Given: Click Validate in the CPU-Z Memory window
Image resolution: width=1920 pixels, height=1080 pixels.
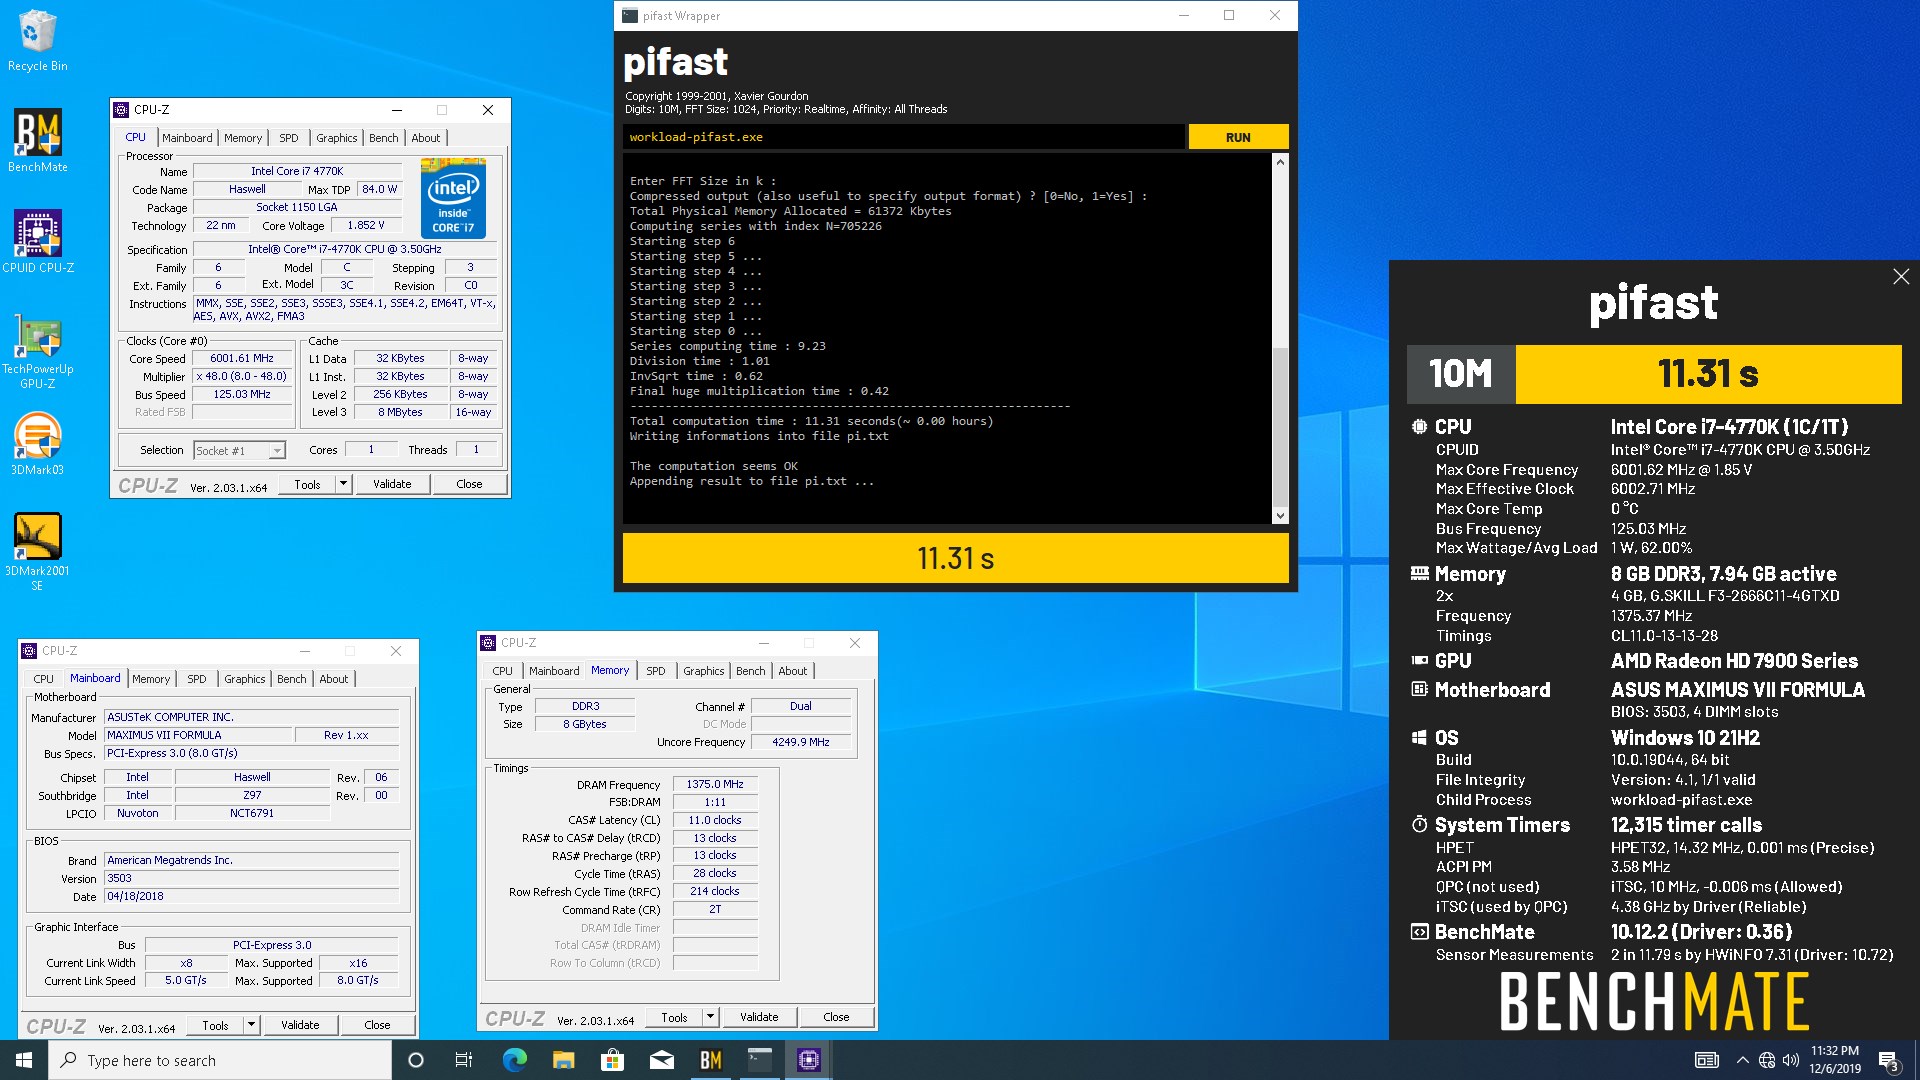Looking at the screenshot, I should pos(759,1017).
